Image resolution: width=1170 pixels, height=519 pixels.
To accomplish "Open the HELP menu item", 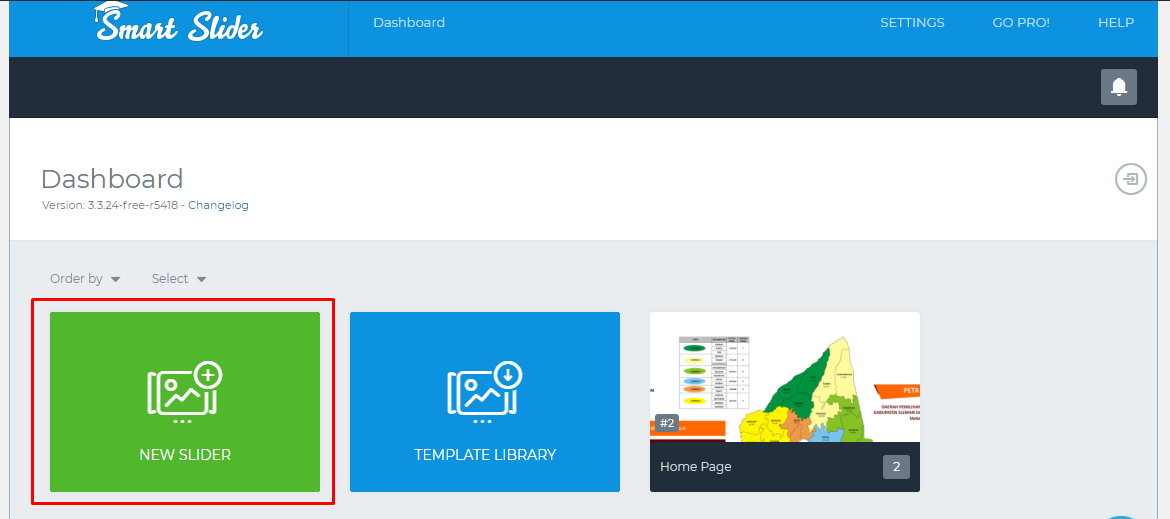I will tap(1116, 23).
